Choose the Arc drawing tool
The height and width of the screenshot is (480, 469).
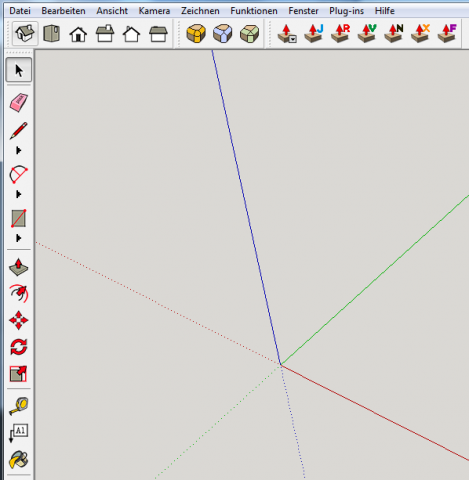[x=19, y=174]
